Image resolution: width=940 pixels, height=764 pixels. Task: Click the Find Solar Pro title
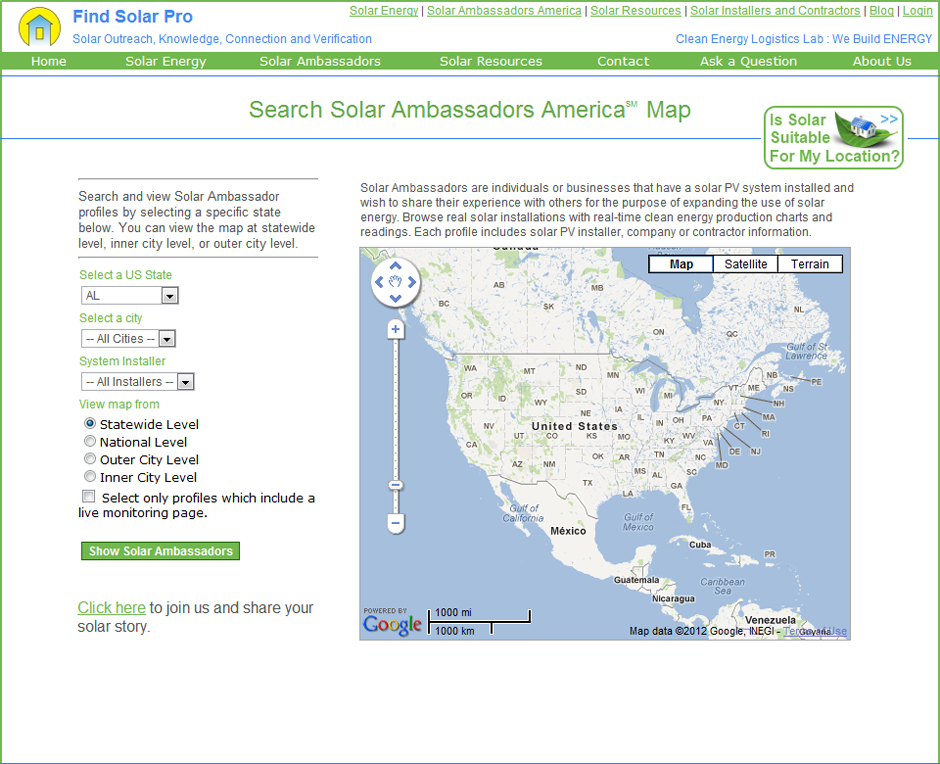pyautogui.click(x=132, y=17)
